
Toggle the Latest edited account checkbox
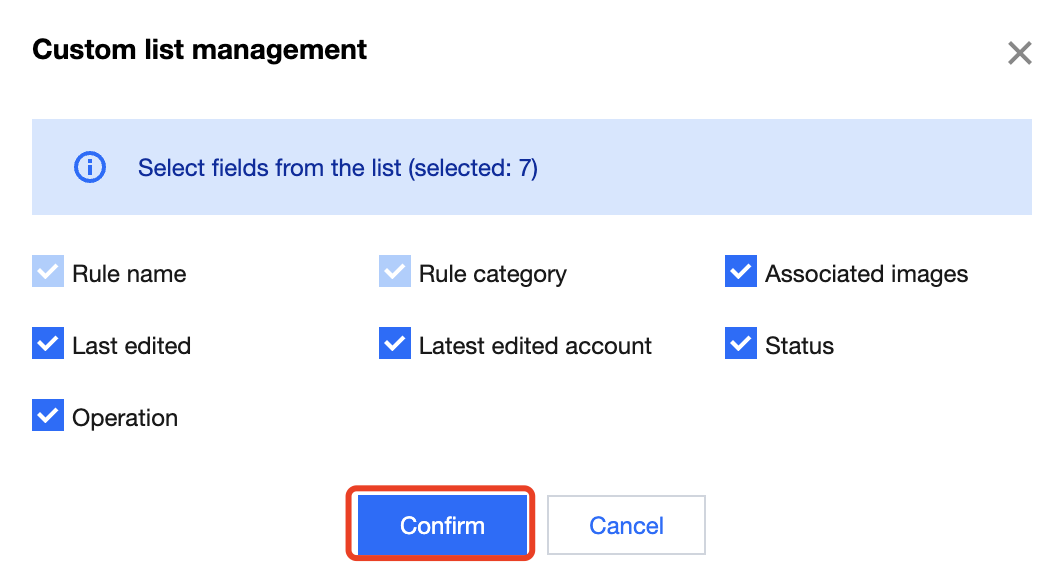[x=395, y=345]
